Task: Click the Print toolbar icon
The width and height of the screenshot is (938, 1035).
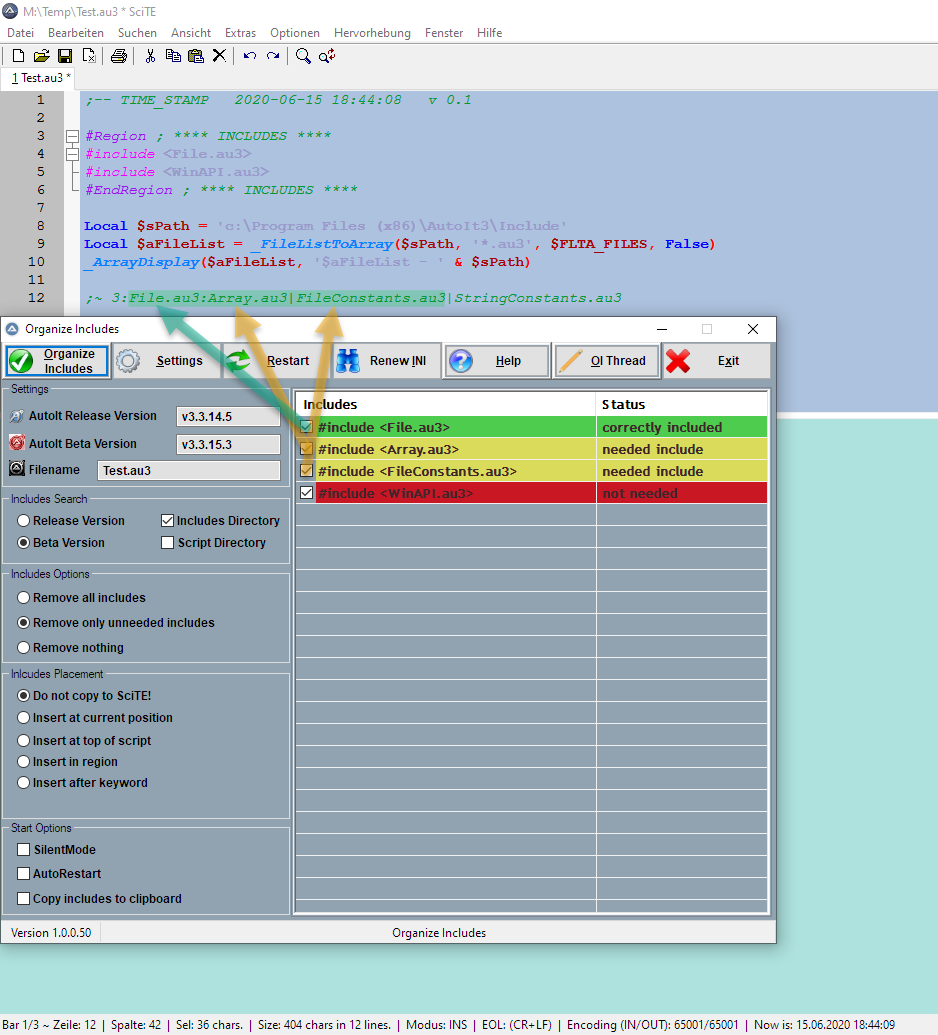Action: pyautogui.click(x=119, y=56)
